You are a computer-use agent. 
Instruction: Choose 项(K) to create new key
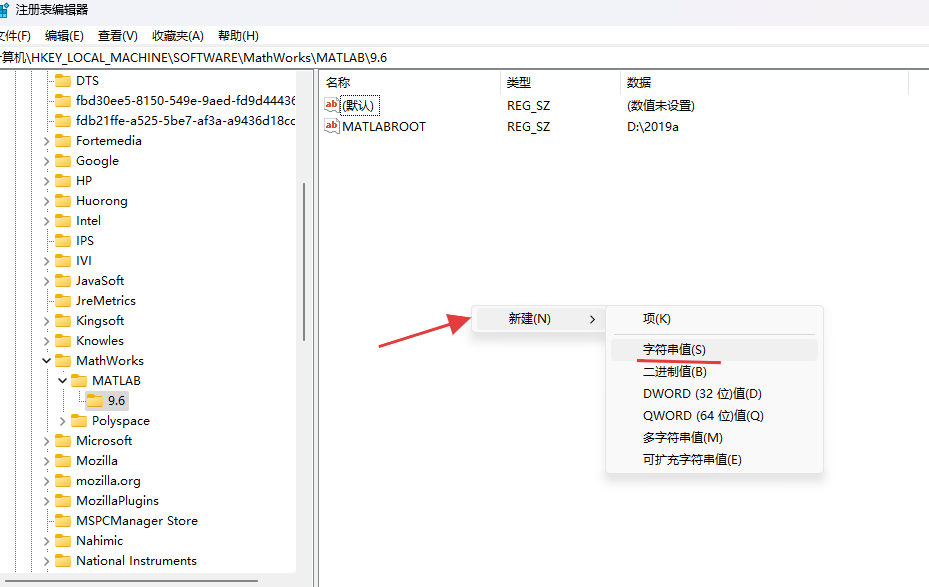714,319
